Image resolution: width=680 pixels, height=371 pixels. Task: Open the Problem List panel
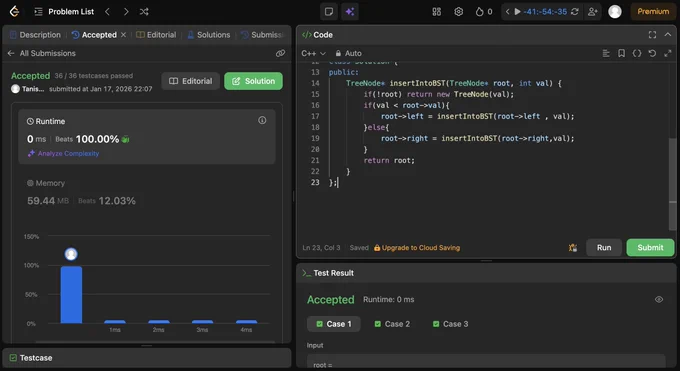click(x=64, y=12)
